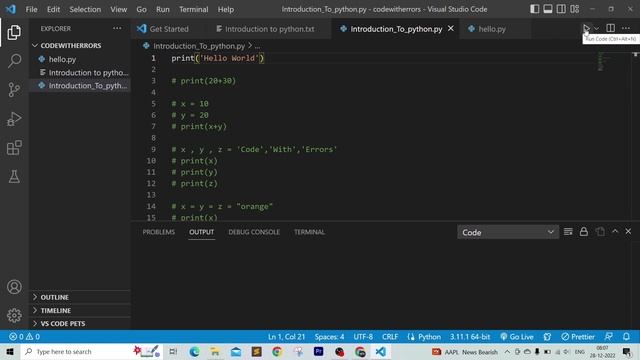Screen dimensions: 640x360
Task: Close the Introduction_To_python.py tab
Action: (451, 29)
